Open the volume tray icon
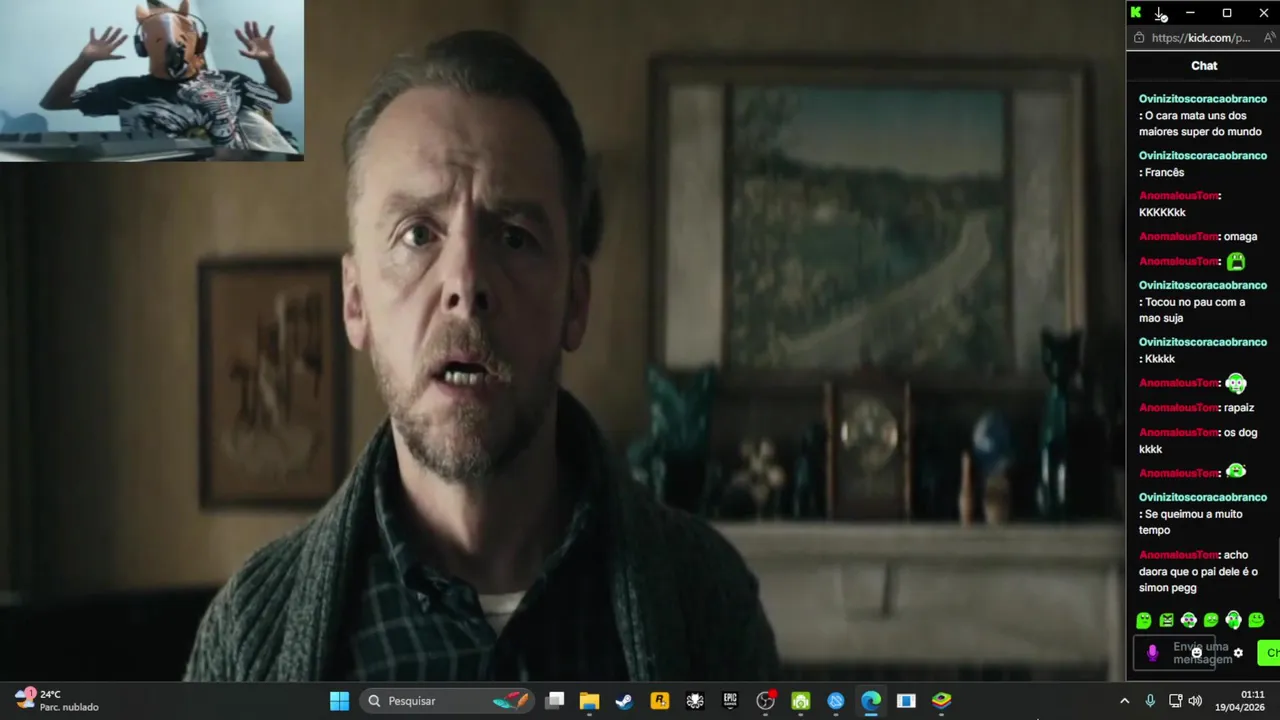Viewport: 1280px width, 720px height. coord(1195,701)
